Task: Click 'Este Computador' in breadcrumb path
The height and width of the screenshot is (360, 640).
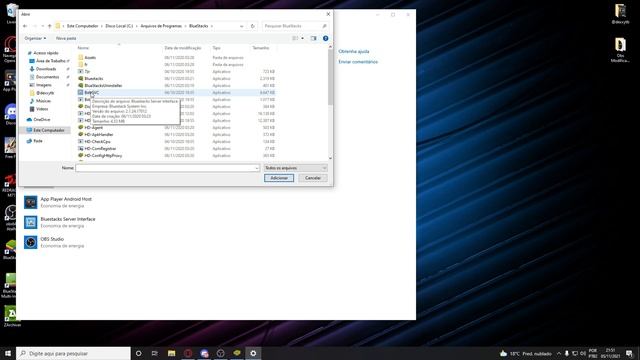Action: coord(82,26)
